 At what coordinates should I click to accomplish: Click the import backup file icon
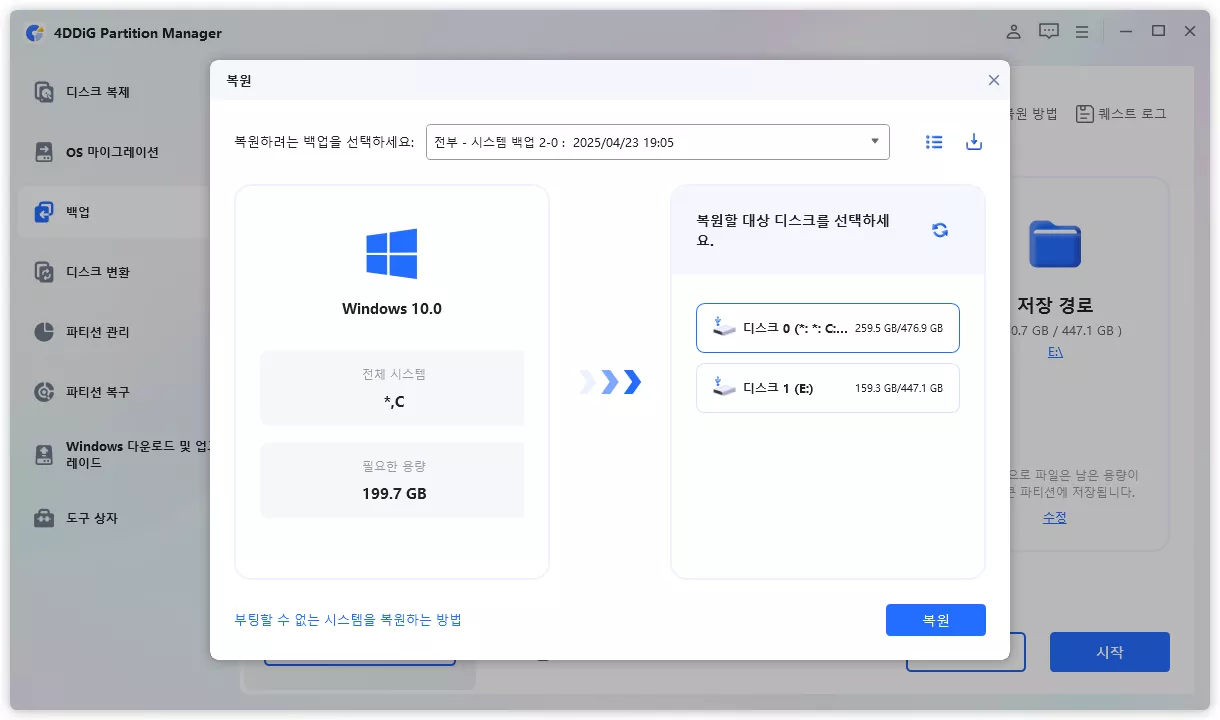coord(974,142)
